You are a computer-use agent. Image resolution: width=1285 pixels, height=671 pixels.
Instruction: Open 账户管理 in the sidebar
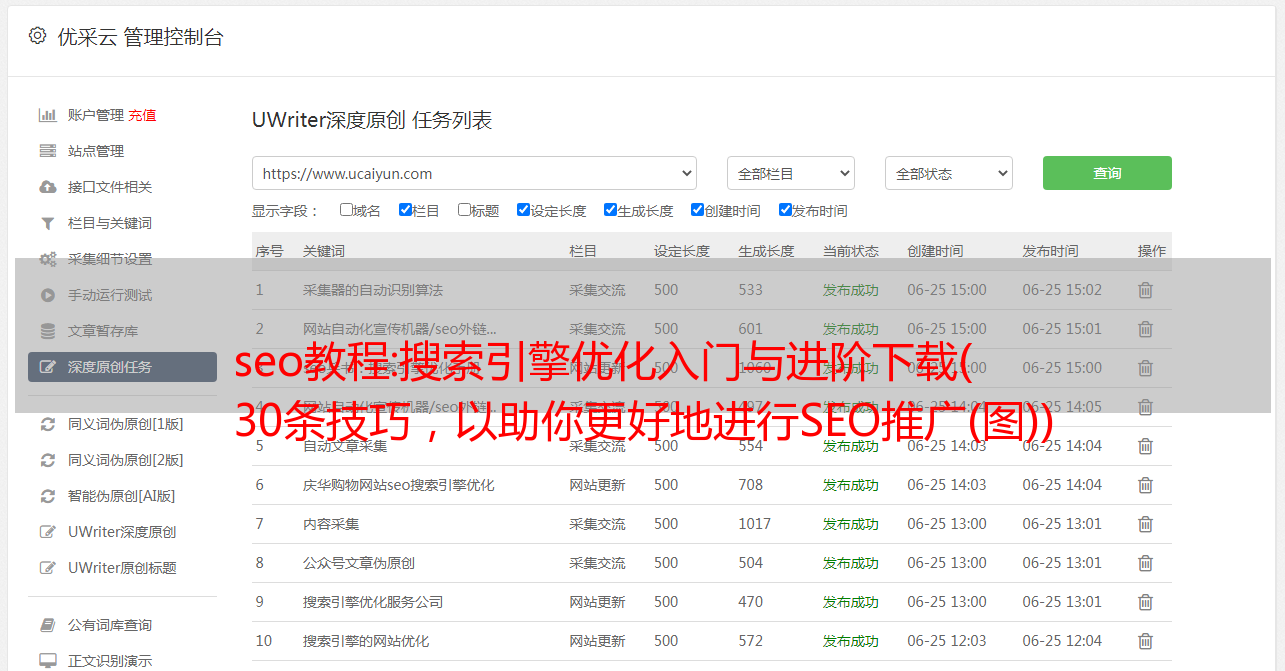(x=96, y=115)
